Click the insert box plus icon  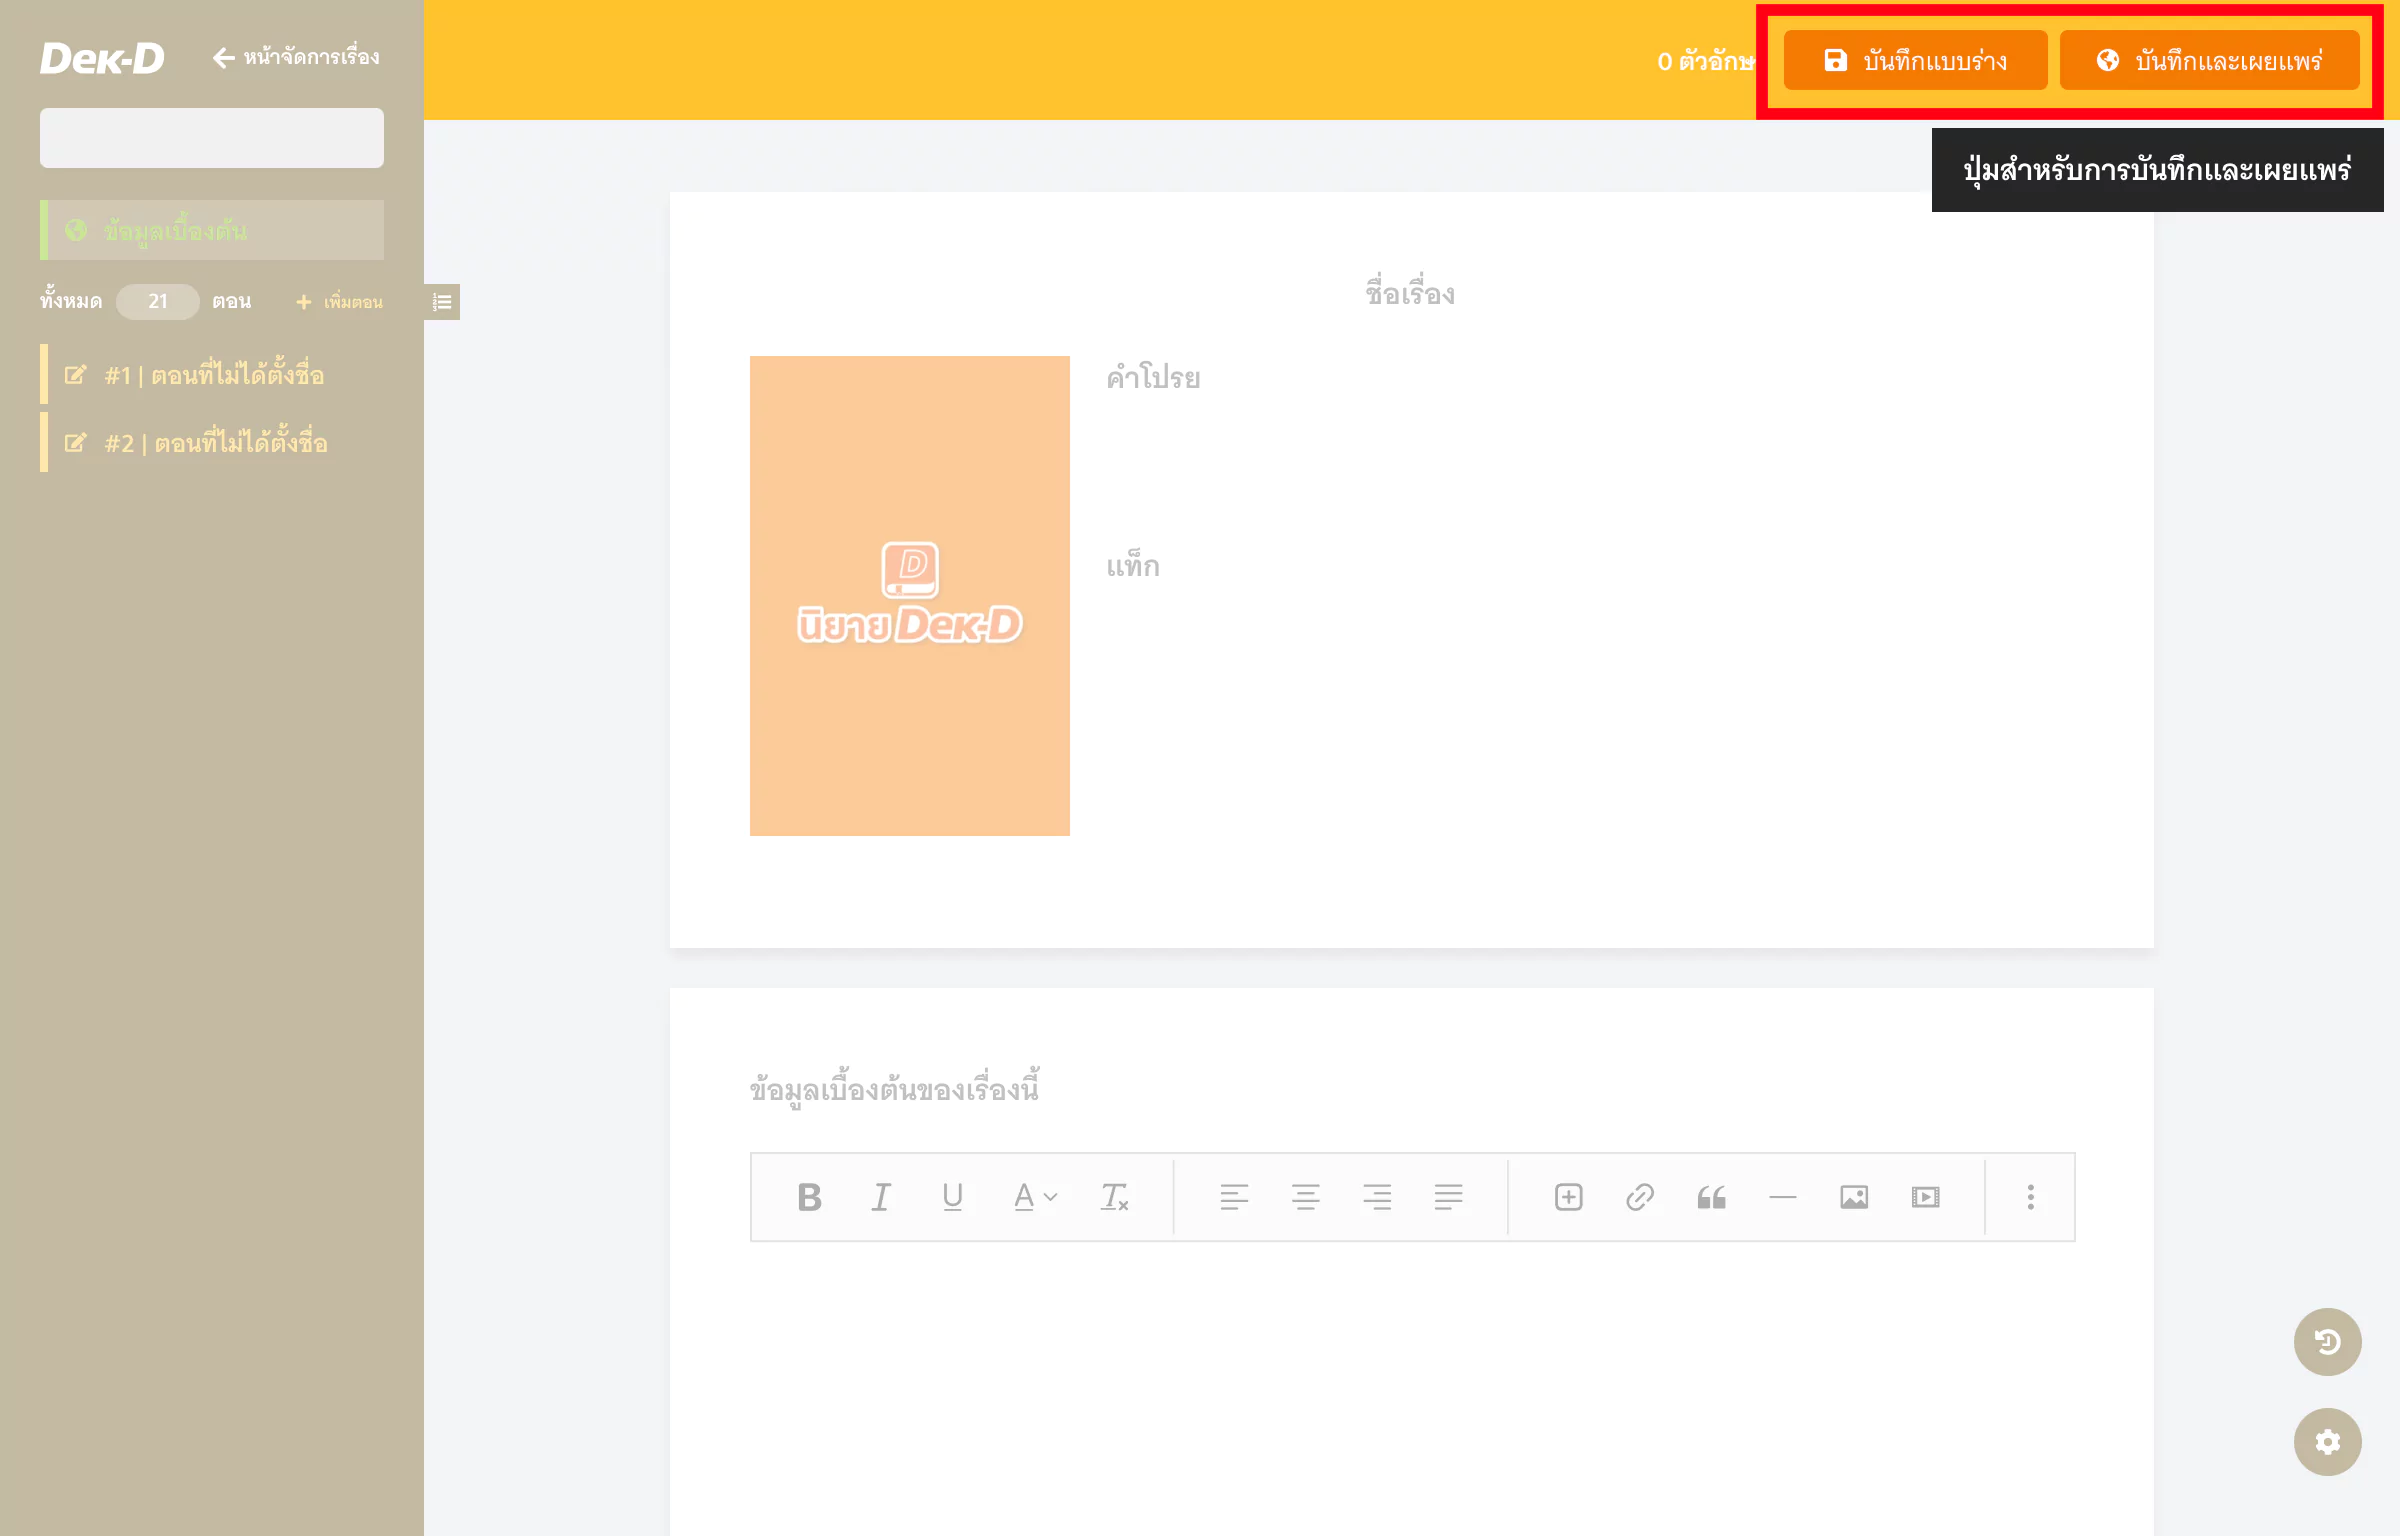pyautogui.click(x=1568, y=1197)
